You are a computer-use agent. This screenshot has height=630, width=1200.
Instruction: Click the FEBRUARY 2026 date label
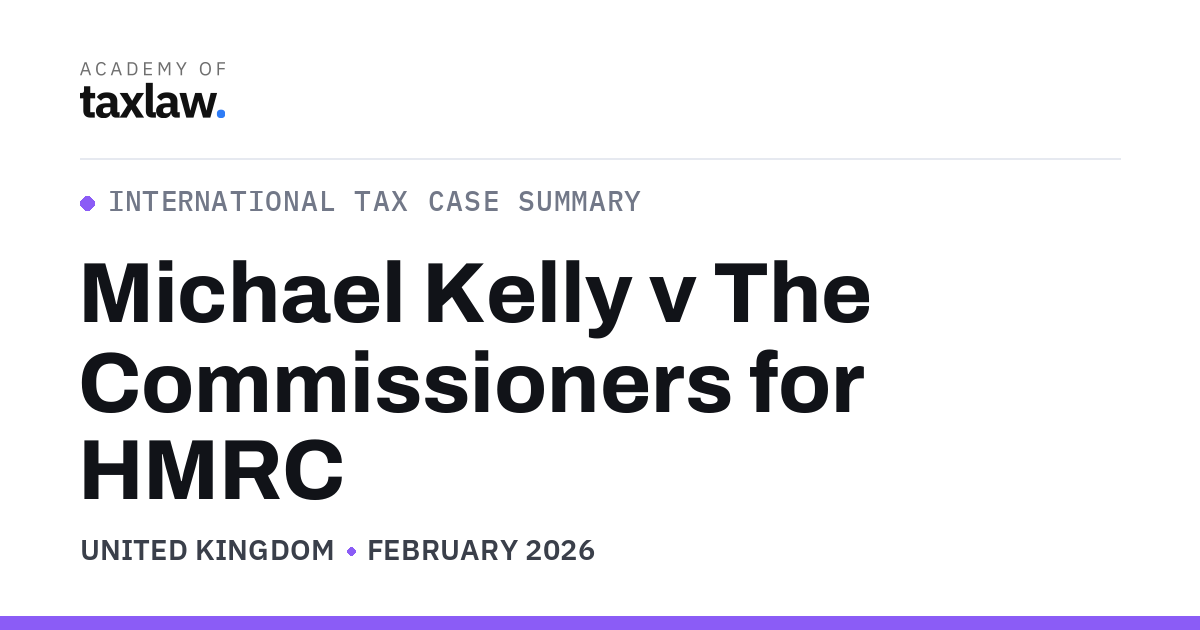click(x=481, y=551)
